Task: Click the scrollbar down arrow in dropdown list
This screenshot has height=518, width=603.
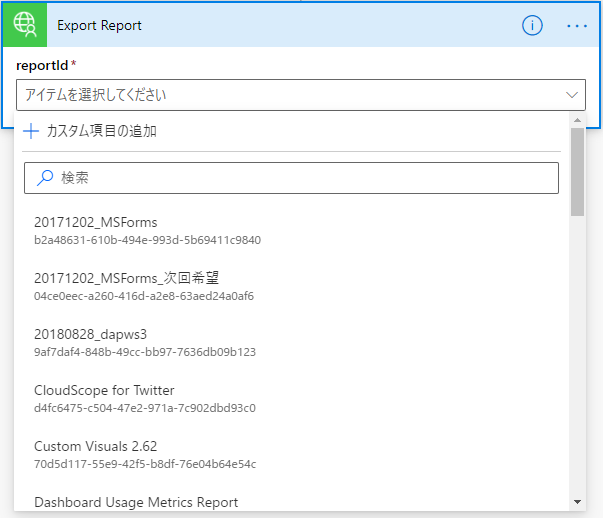Action: 577,502
